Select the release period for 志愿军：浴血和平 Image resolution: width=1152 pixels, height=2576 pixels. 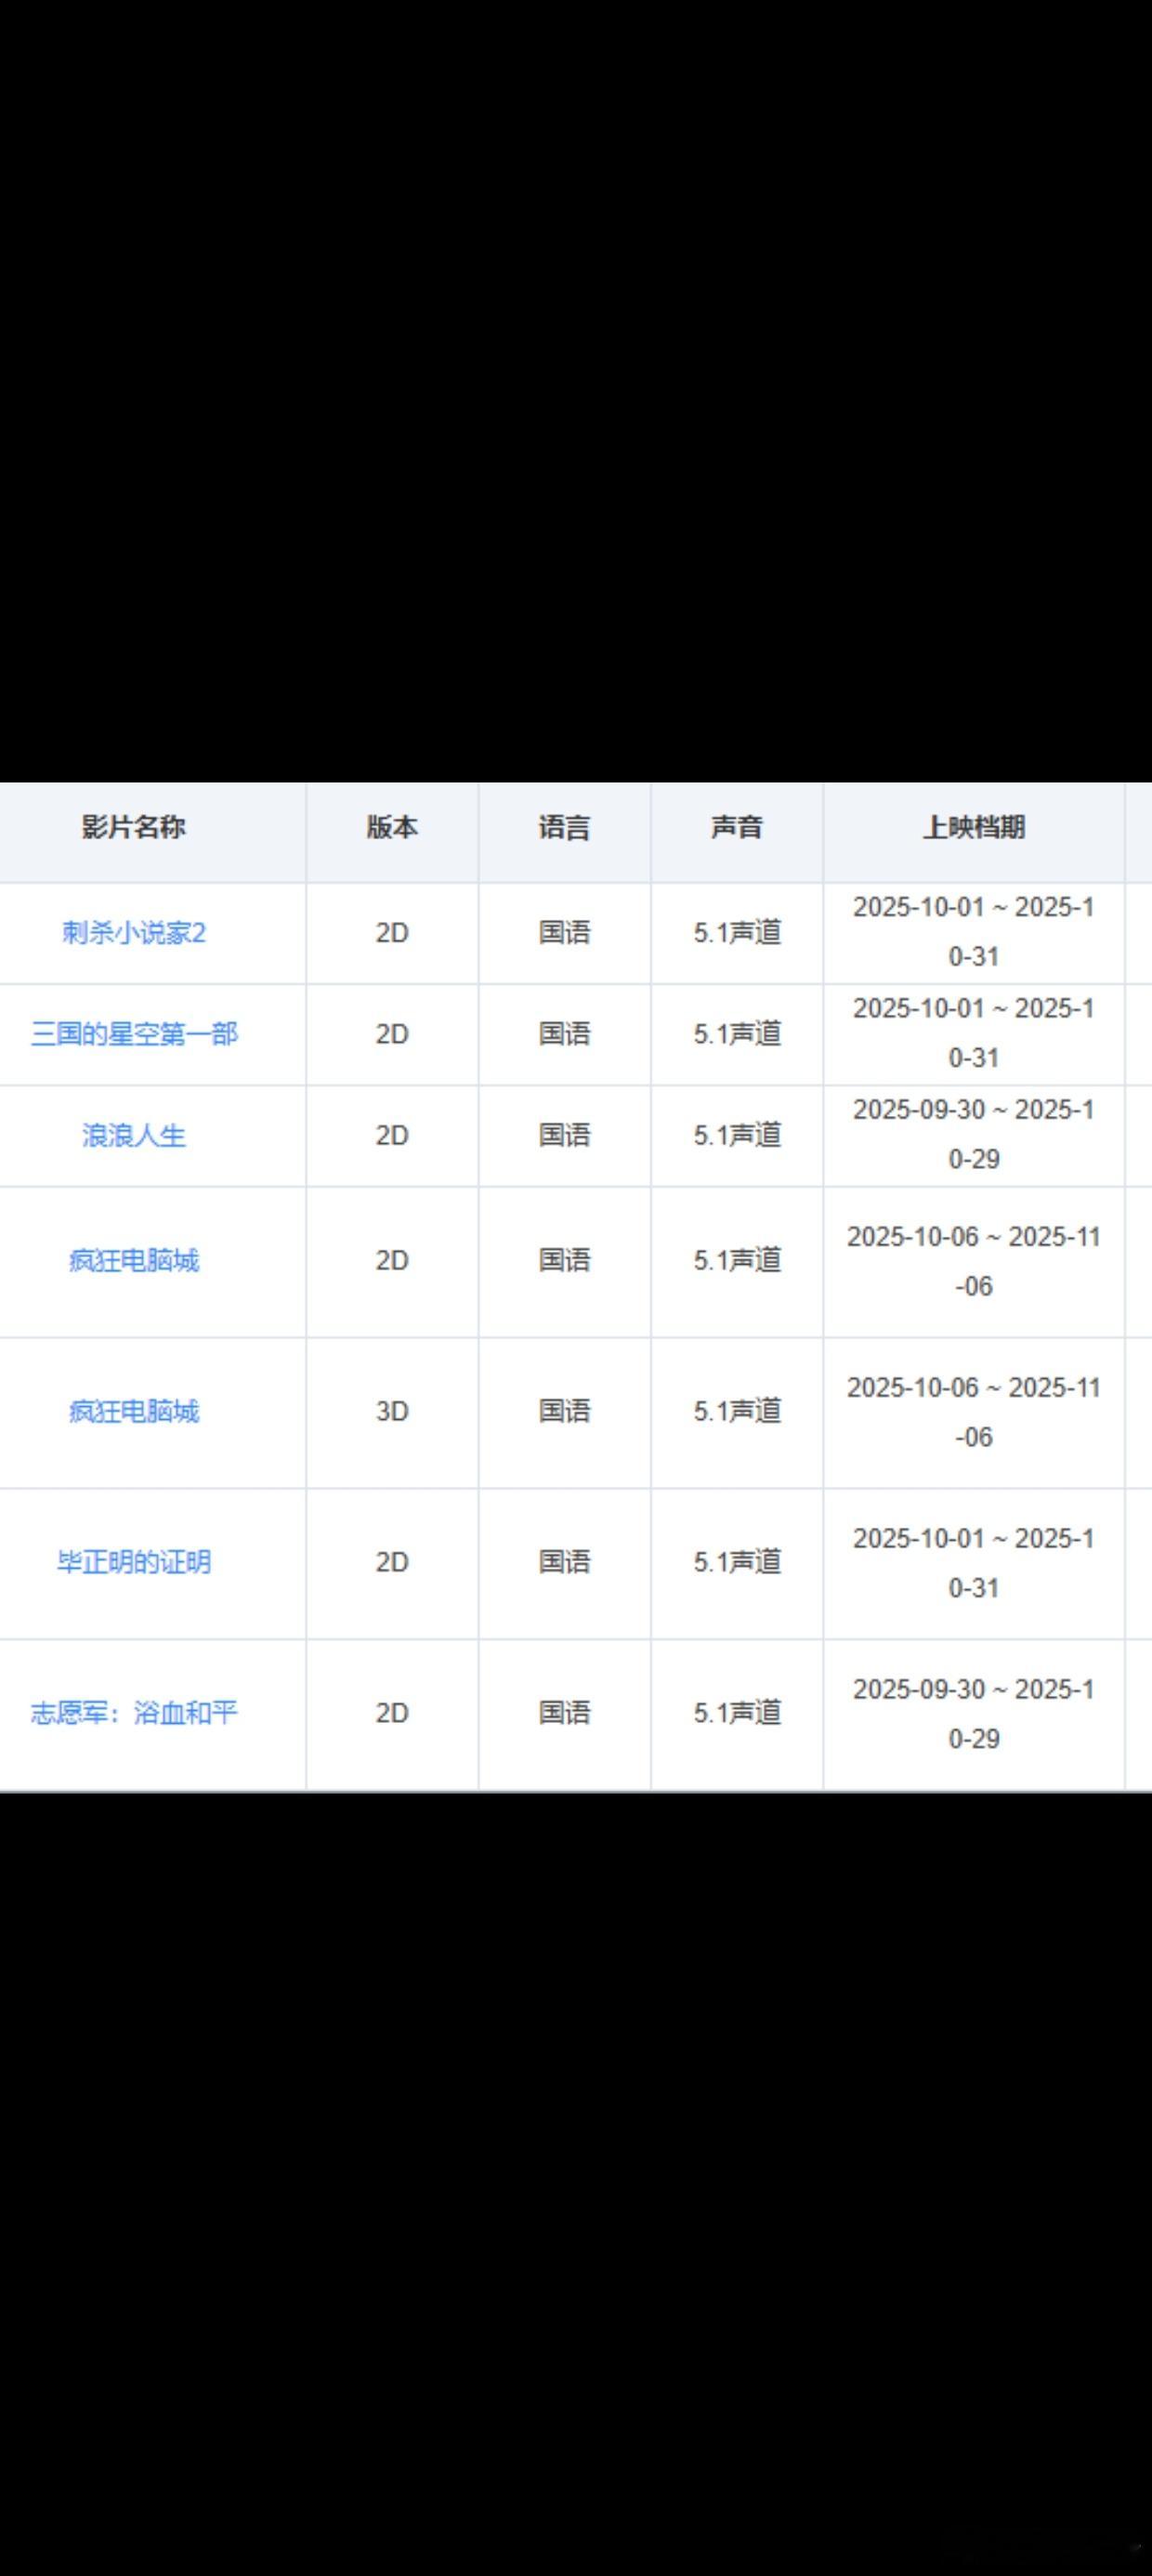pos(974,1714)
